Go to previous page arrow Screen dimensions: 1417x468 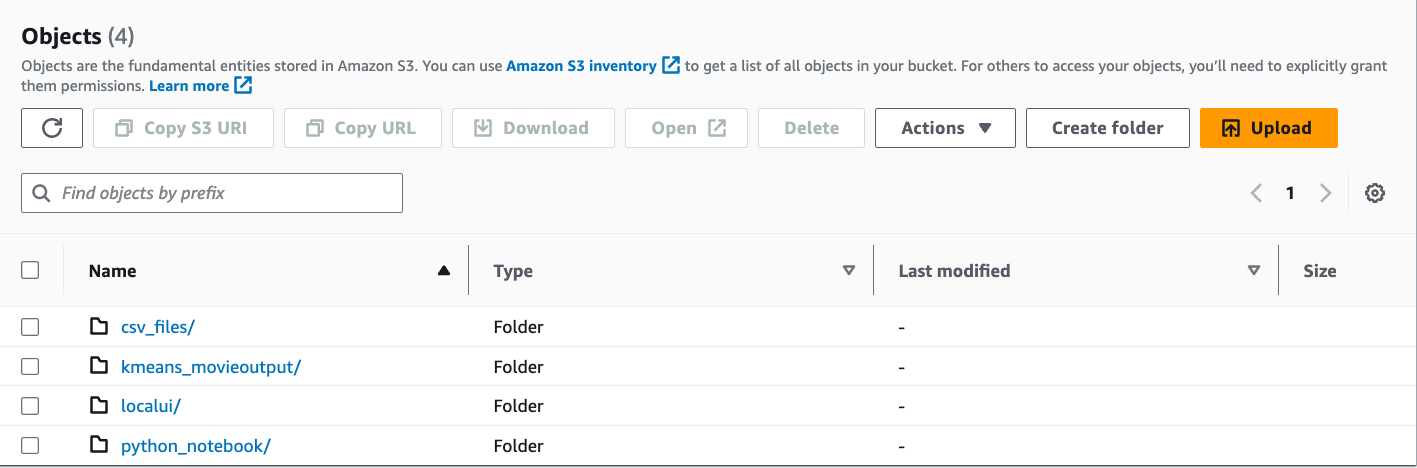click(1257, 193)
